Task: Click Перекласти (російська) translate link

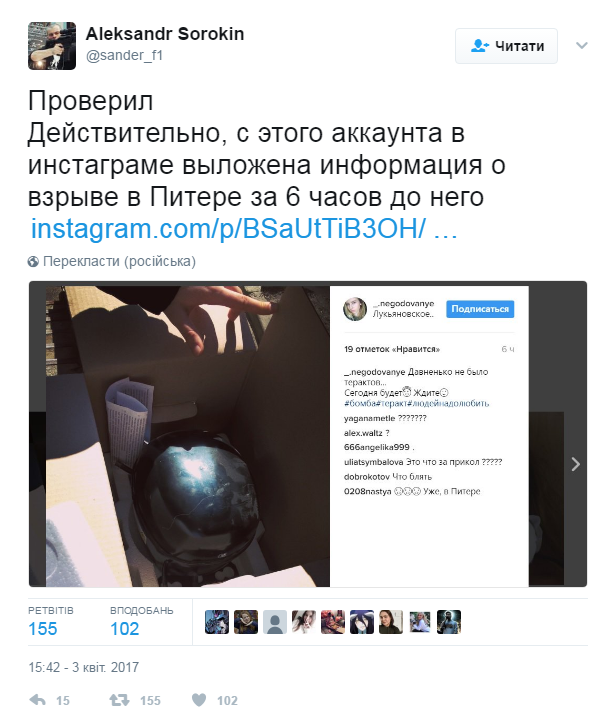Action: pyautogui.click(x=119, y=261)
